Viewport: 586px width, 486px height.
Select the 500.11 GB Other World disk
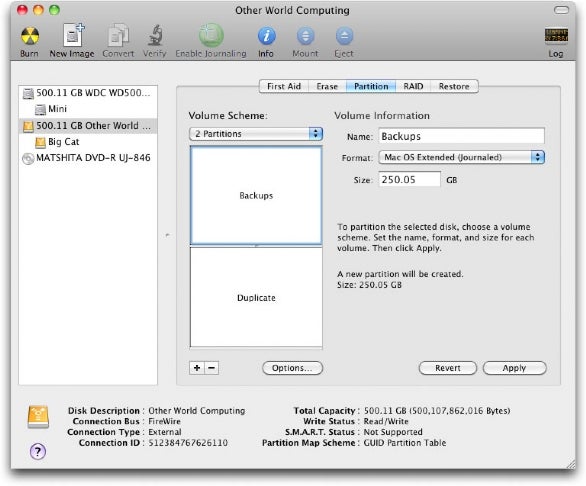coord(88,126)
